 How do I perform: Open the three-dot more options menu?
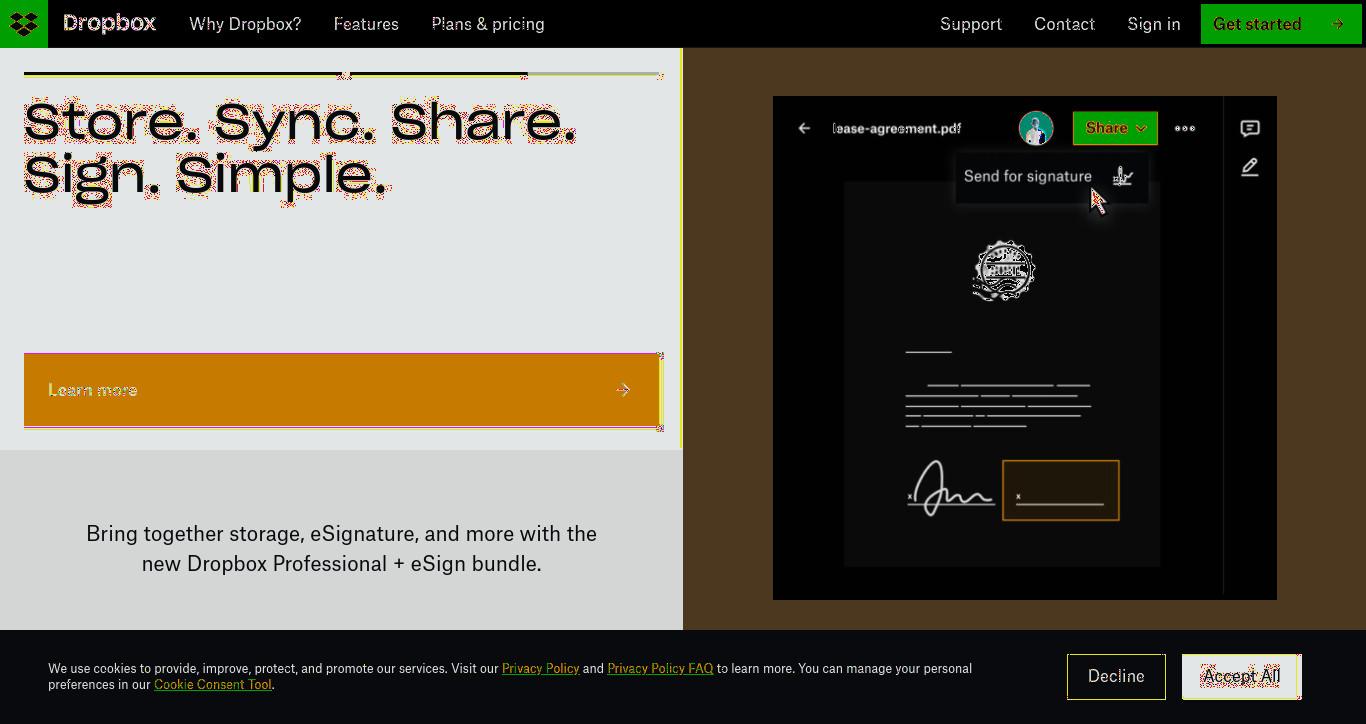(x=1185, y=128)
